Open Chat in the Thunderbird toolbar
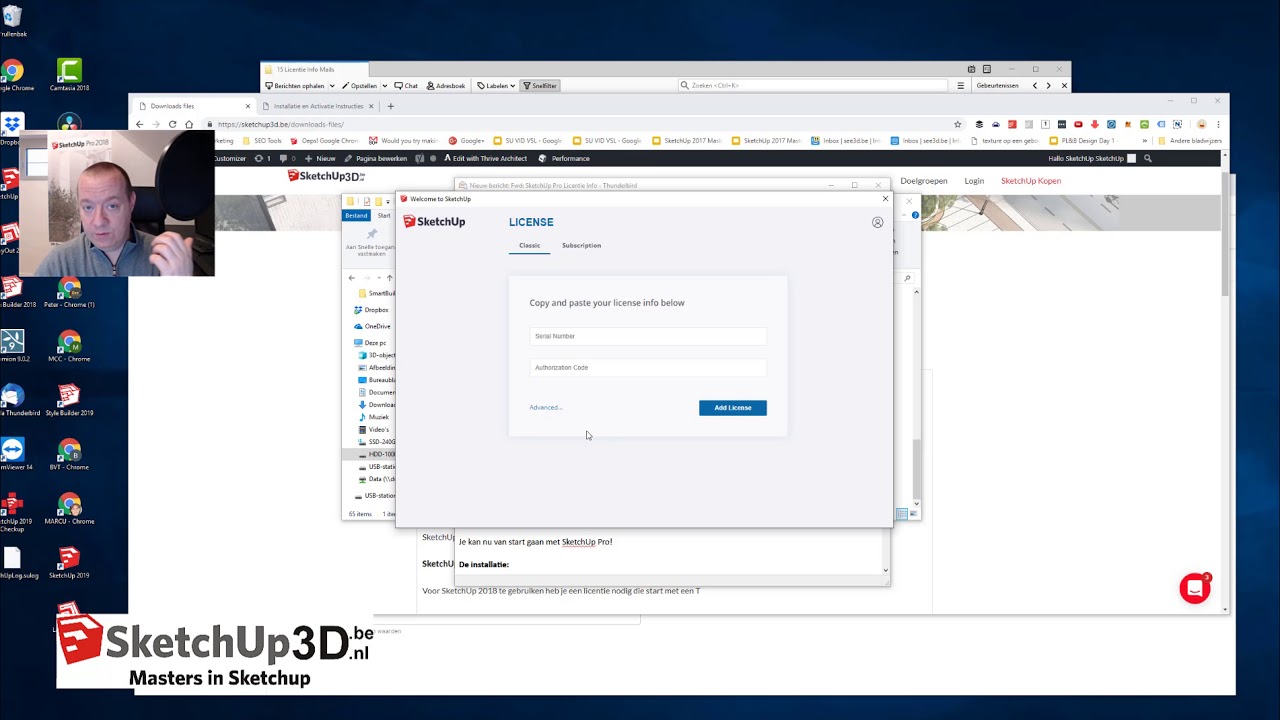 point(406,86)
